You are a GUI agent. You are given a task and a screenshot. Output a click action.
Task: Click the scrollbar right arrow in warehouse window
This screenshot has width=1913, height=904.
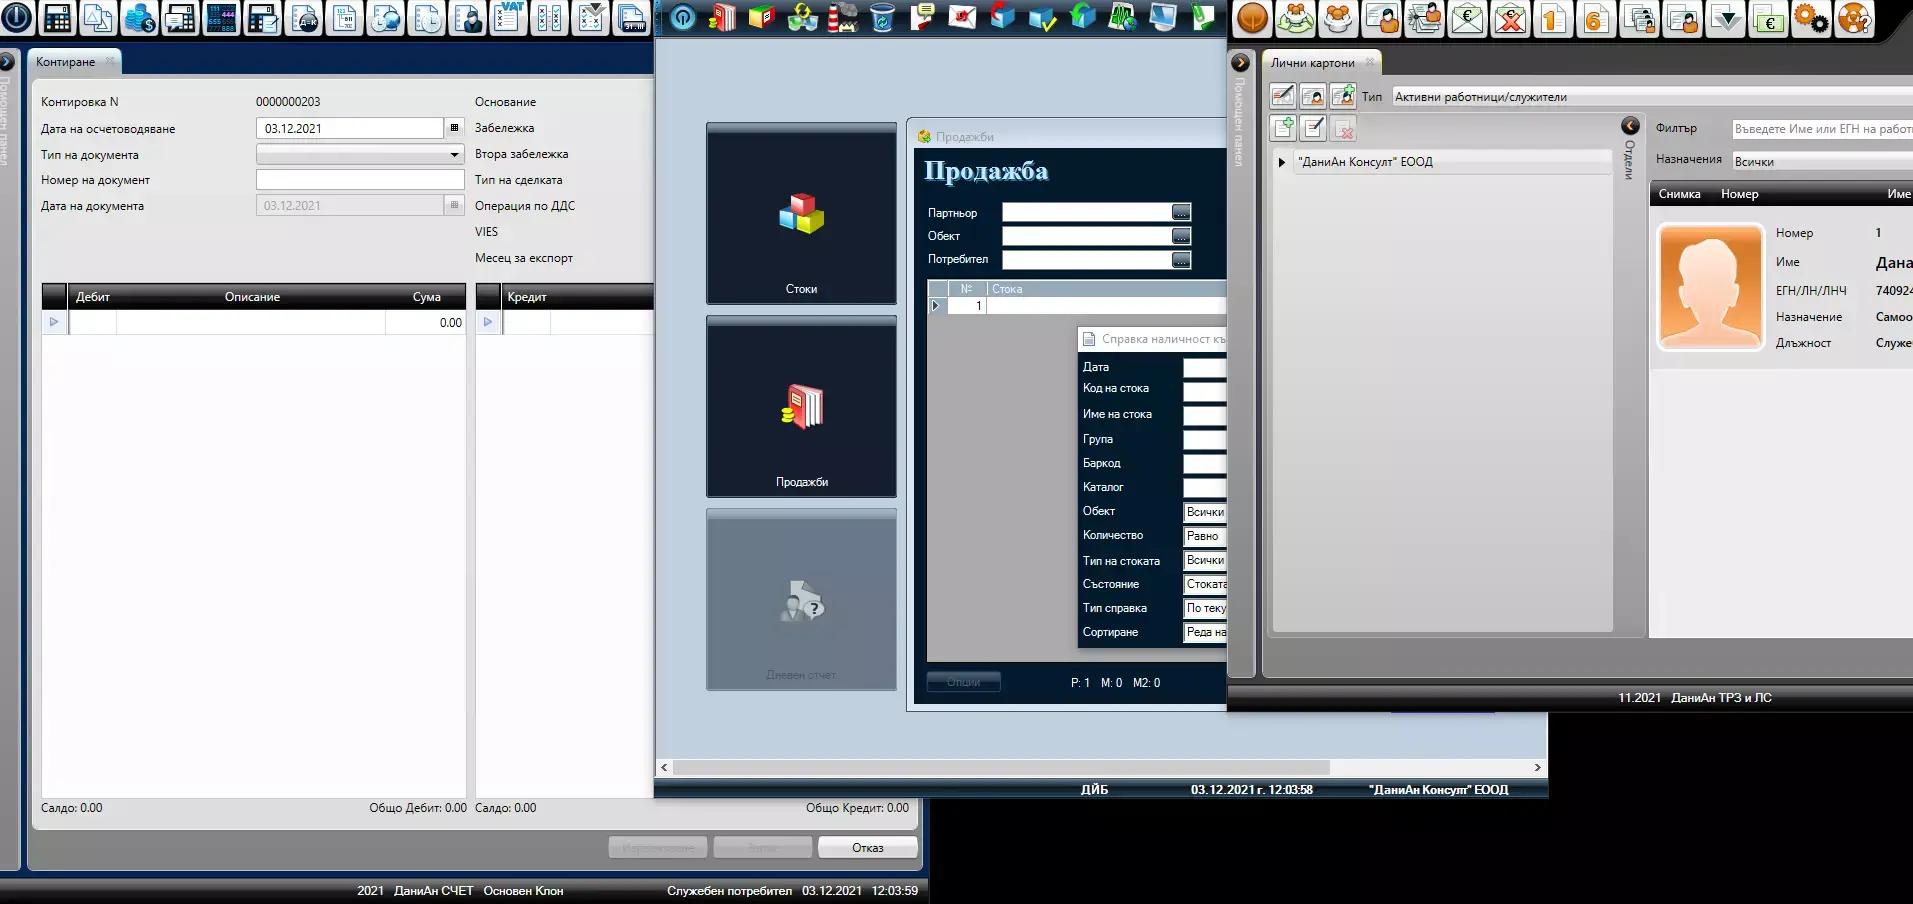pos(1538,767)
